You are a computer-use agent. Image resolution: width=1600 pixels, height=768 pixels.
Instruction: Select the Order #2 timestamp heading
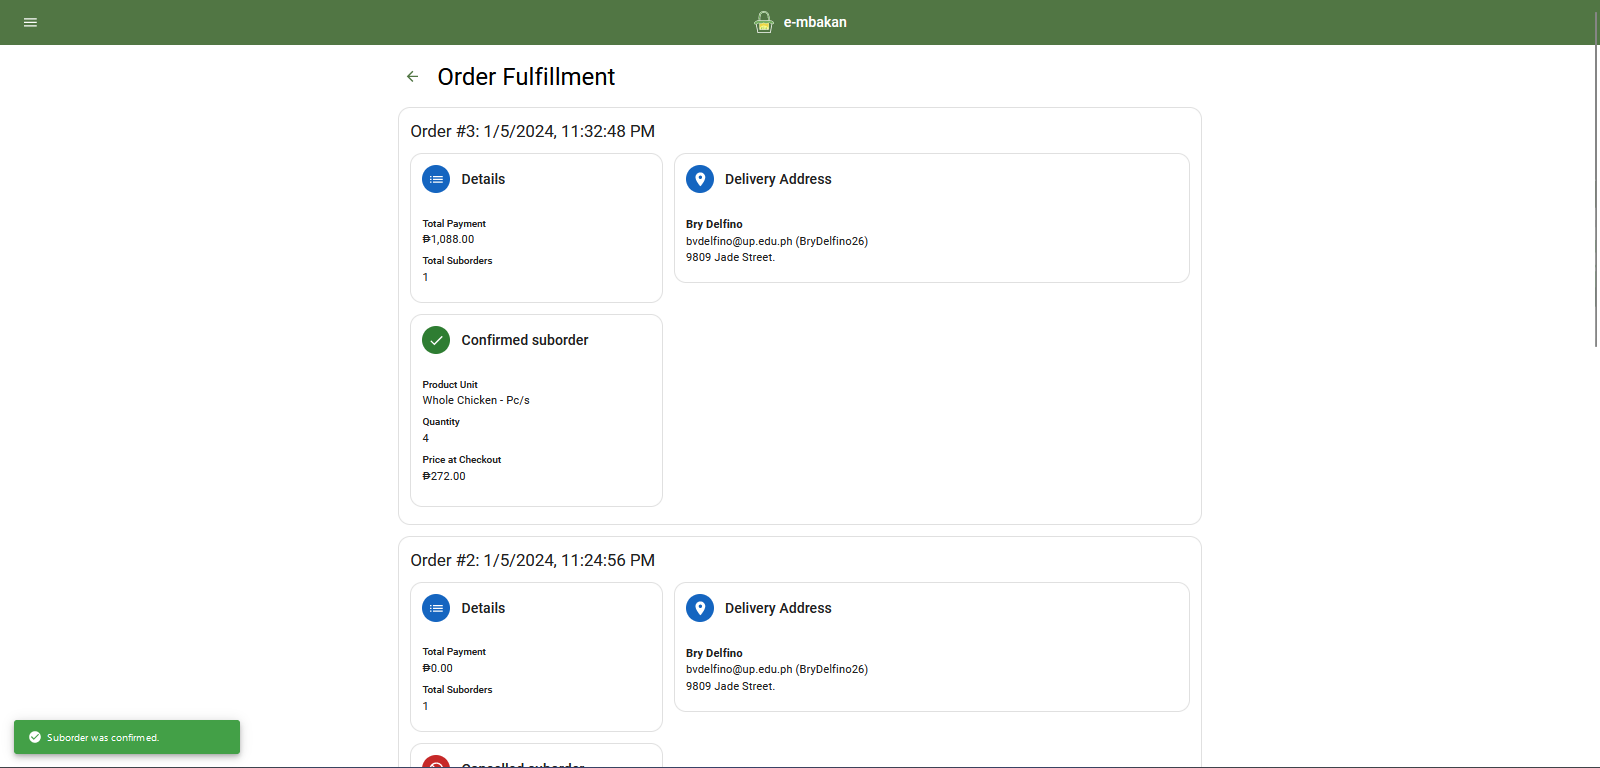tap(532, 560)
